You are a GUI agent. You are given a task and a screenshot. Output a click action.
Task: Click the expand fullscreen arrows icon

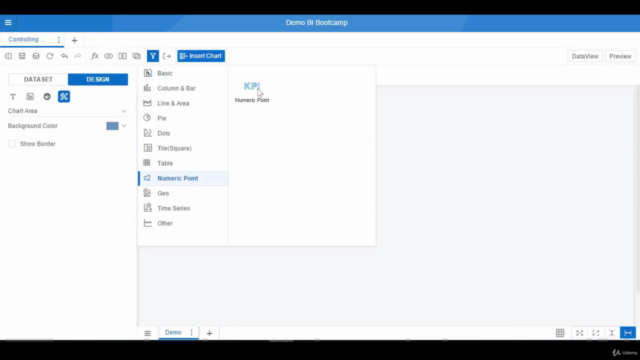596,333
